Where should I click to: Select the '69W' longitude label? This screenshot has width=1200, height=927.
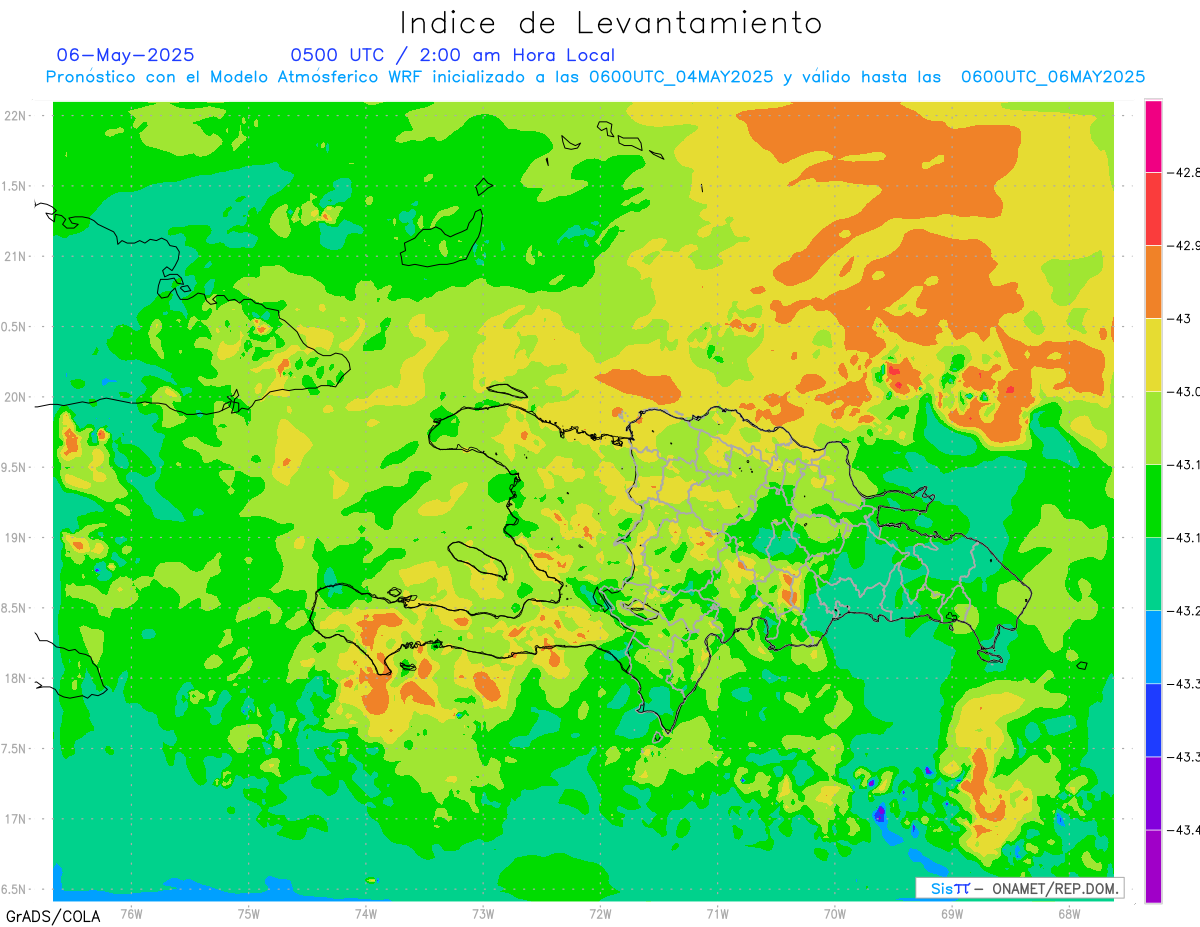pos(952,914)
